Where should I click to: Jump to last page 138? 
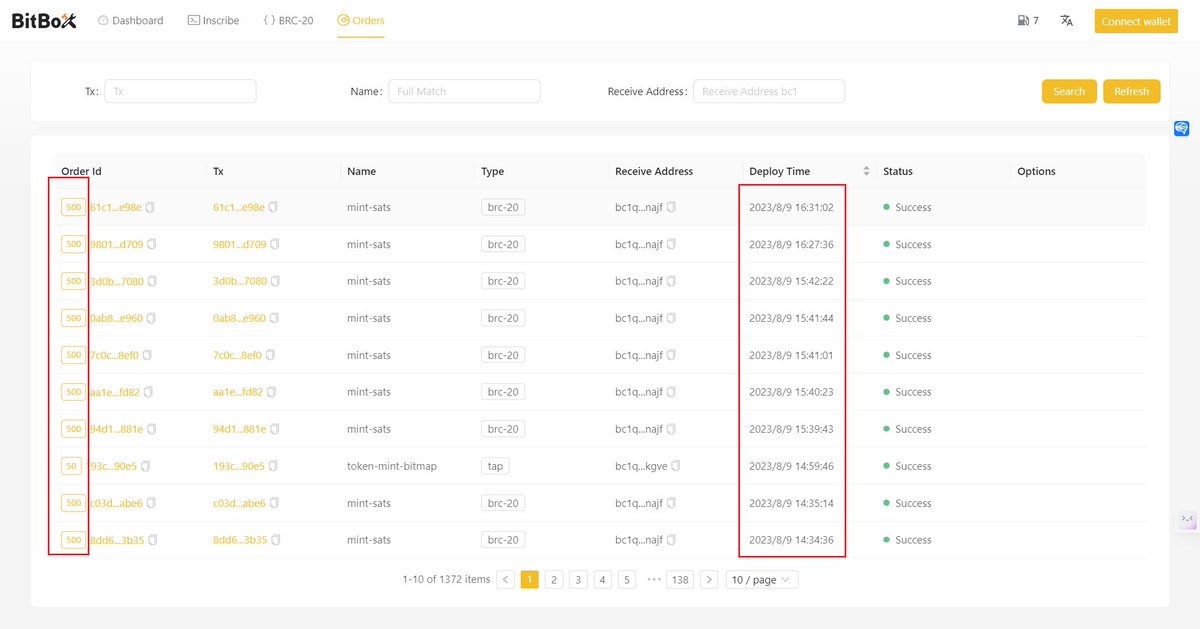[x=681, y=580]
